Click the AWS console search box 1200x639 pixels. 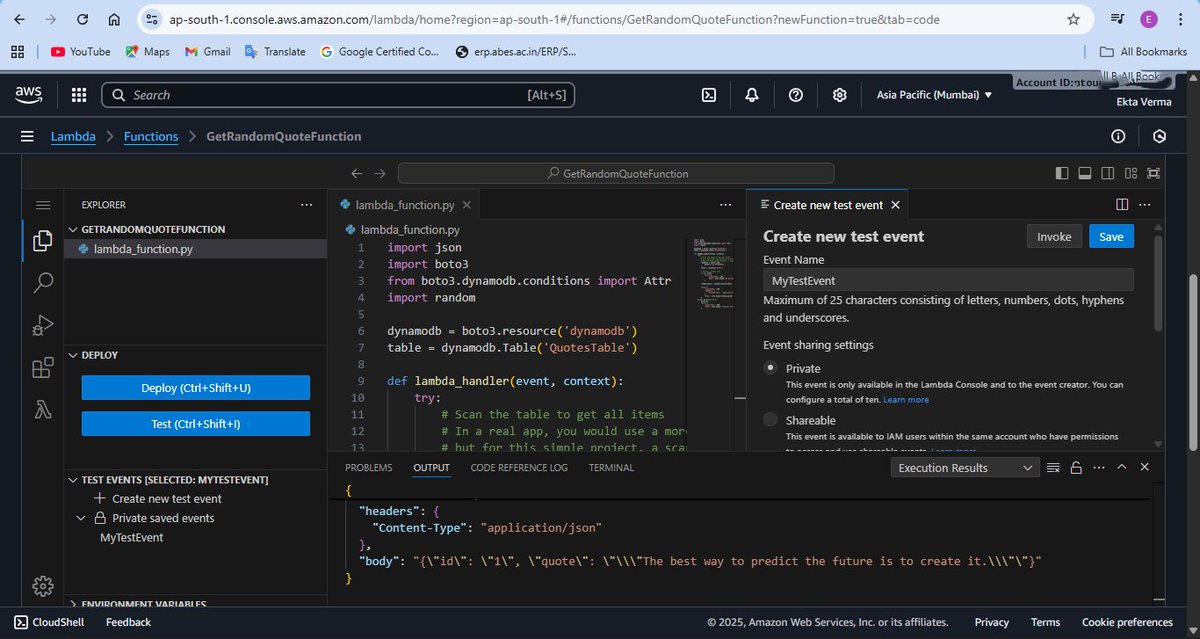click(339, 95)
